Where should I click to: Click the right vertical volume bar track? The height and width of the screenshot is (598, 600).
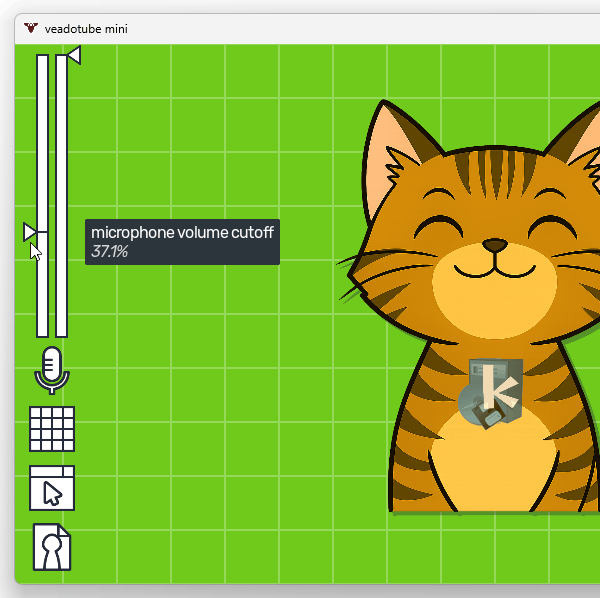(61, 200)
